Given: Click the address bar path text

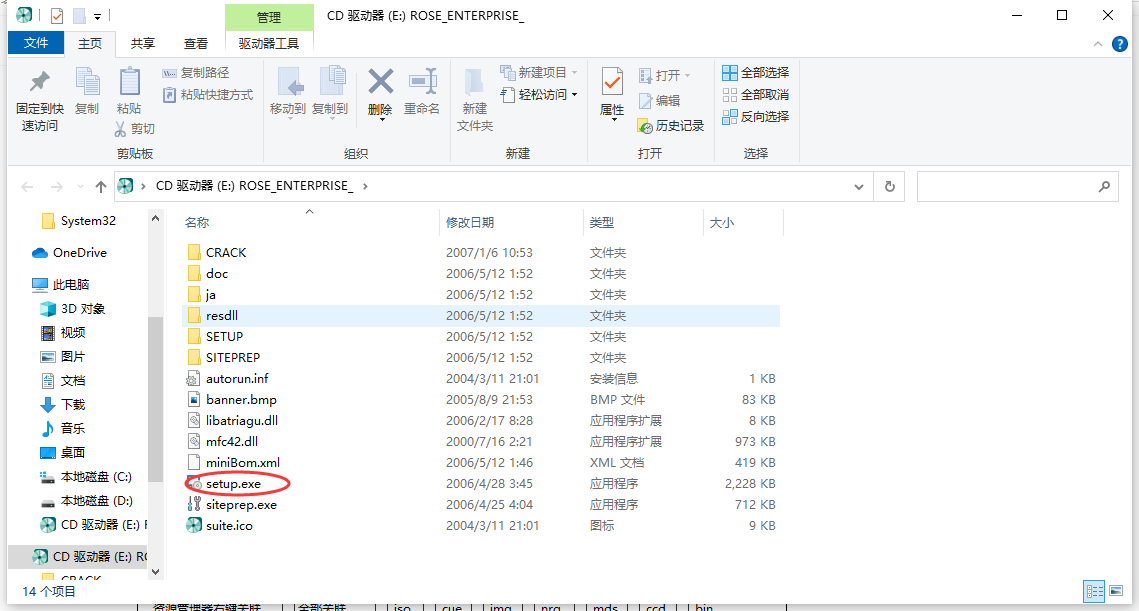Looking at the screenshot, I should pyautogui.click(x=254, y=186).
